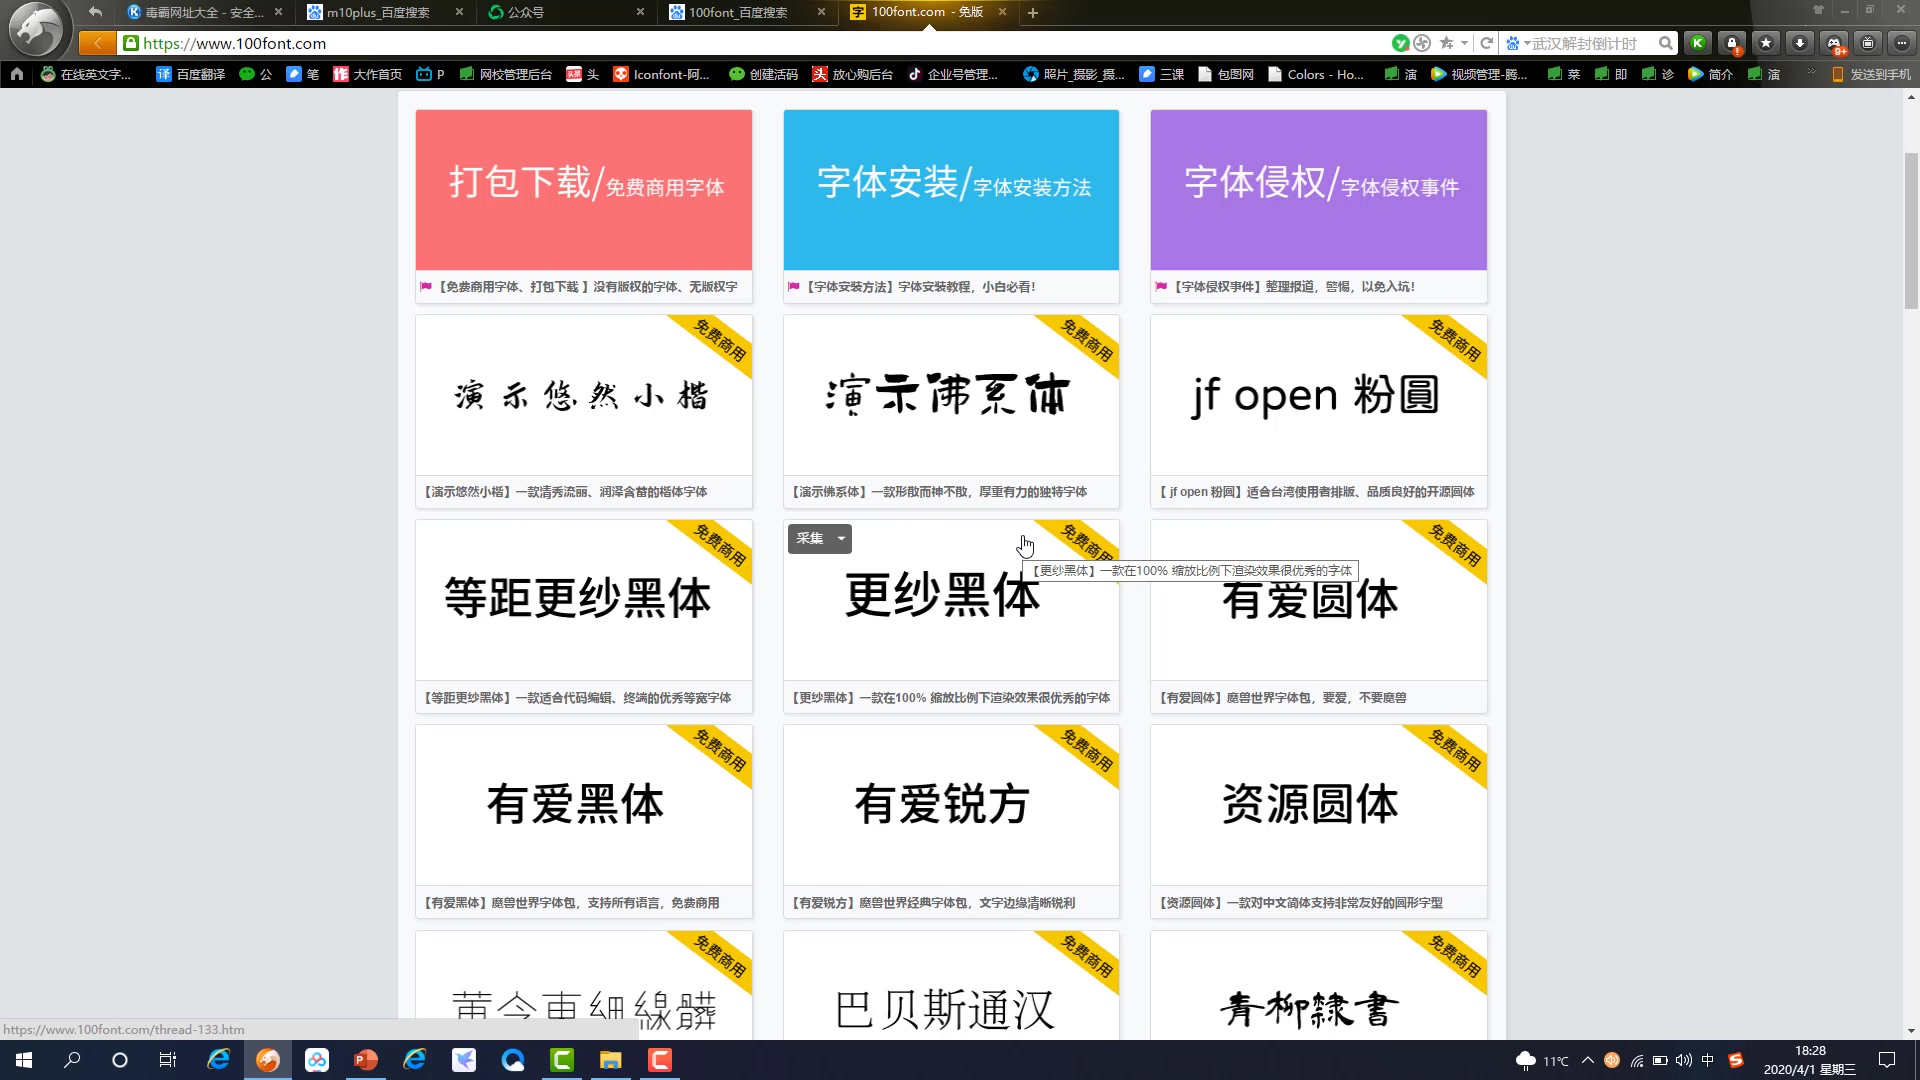Click the ellipsis more-extensions icon
1920x1080 pixels.
(x=1902, y=43)
